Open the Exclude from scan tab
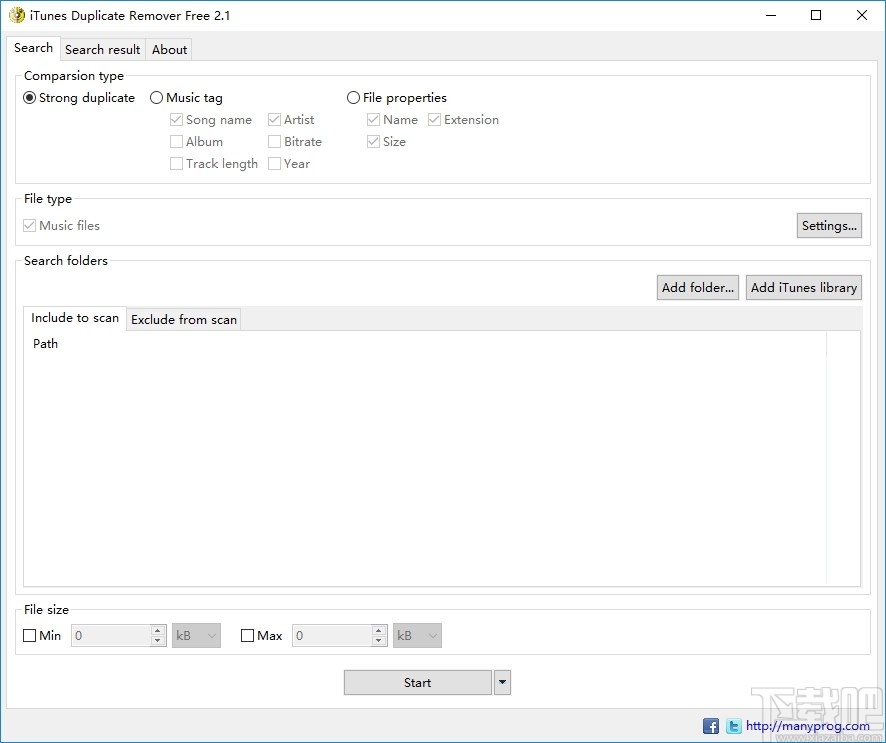 click(x=183, y=319)
